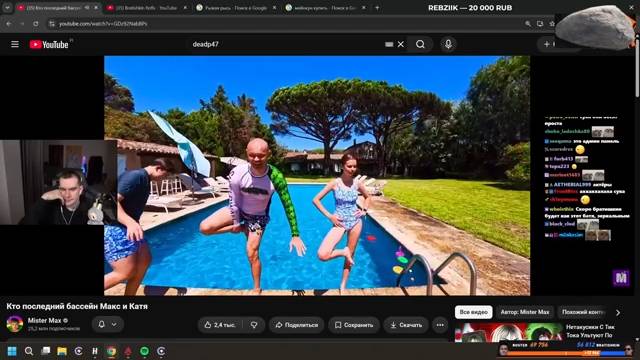This screenshot has width=640, height=360.
Task: Click the magnifier search button in YouTube
Action: (420, 44)
